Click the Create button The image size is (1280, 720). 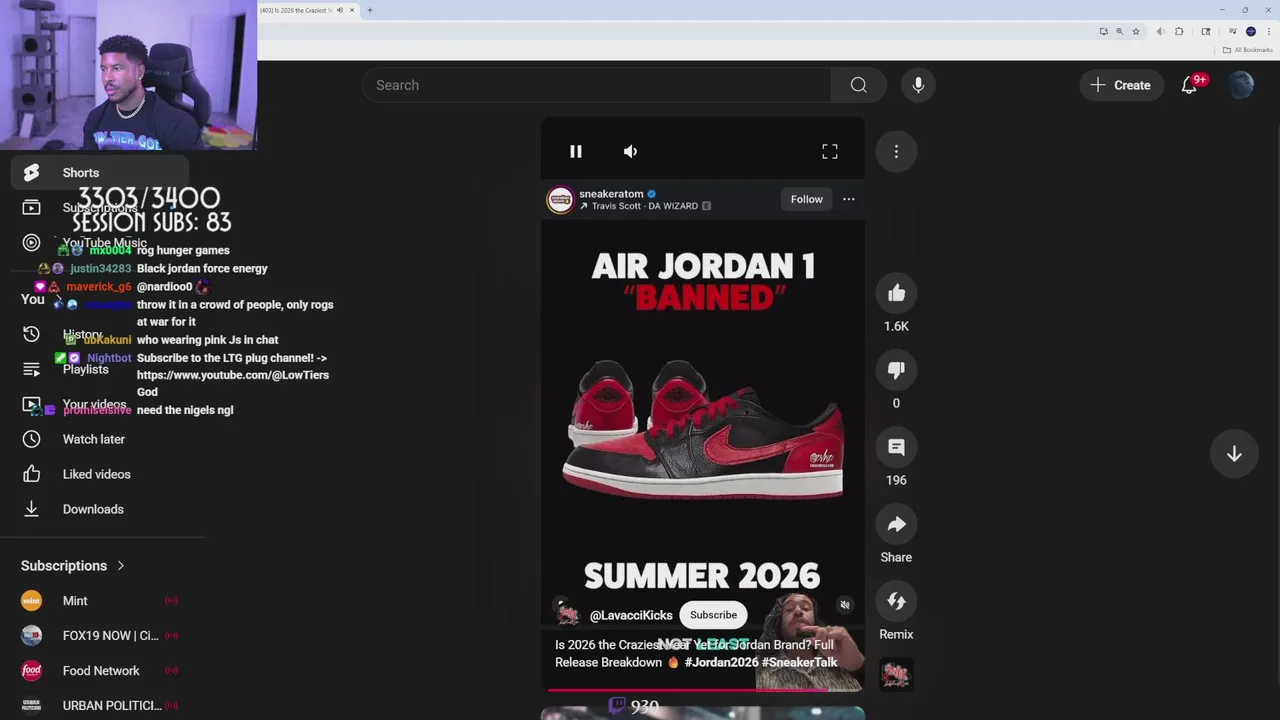tap(1121, 85)
